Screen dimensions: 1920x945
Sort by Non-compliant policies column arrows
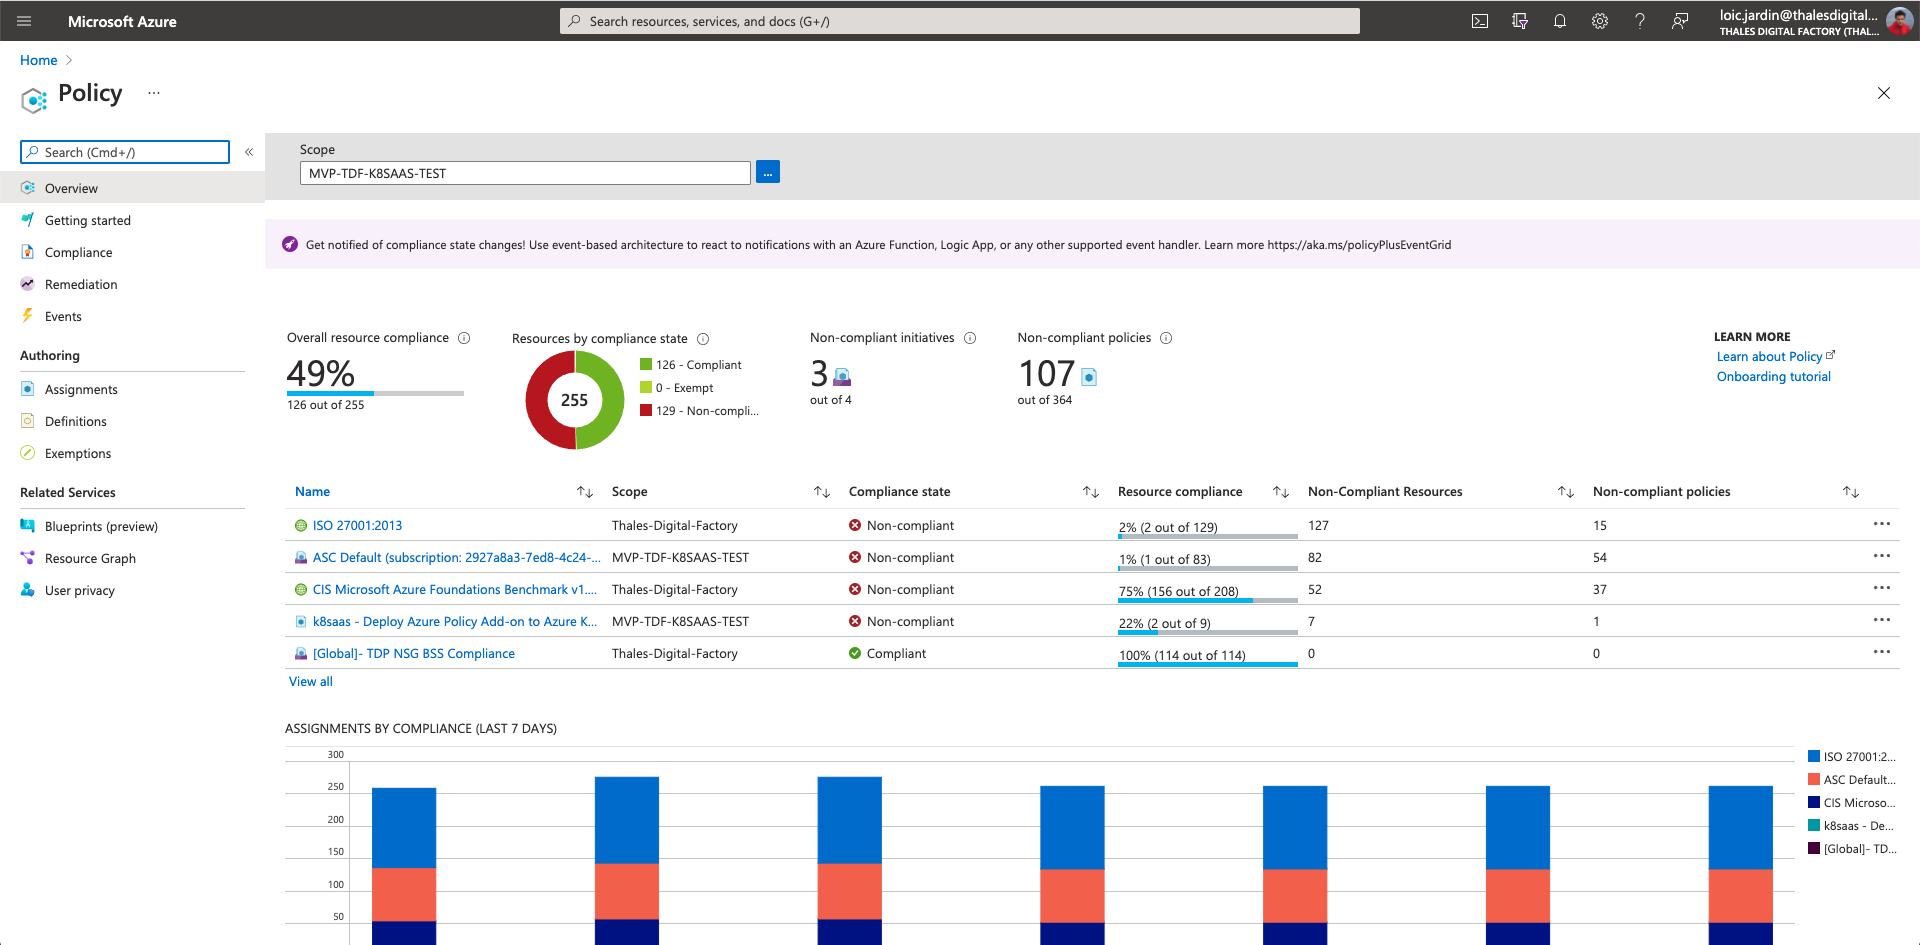(1851, 492)
